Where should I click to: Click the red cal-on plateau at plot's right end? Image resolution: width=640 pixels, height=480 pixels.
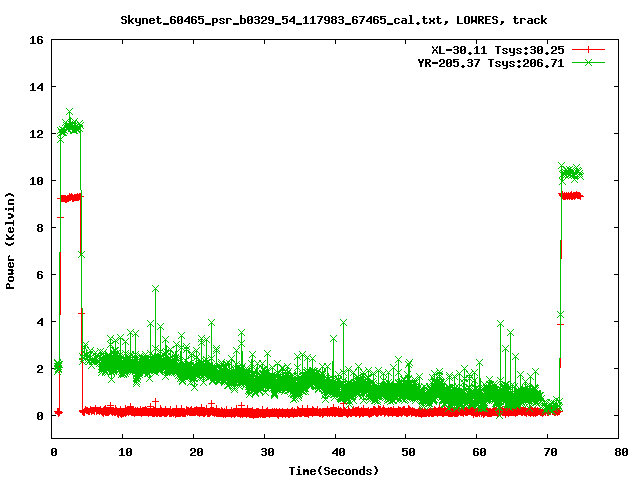[x=571, y=196]
